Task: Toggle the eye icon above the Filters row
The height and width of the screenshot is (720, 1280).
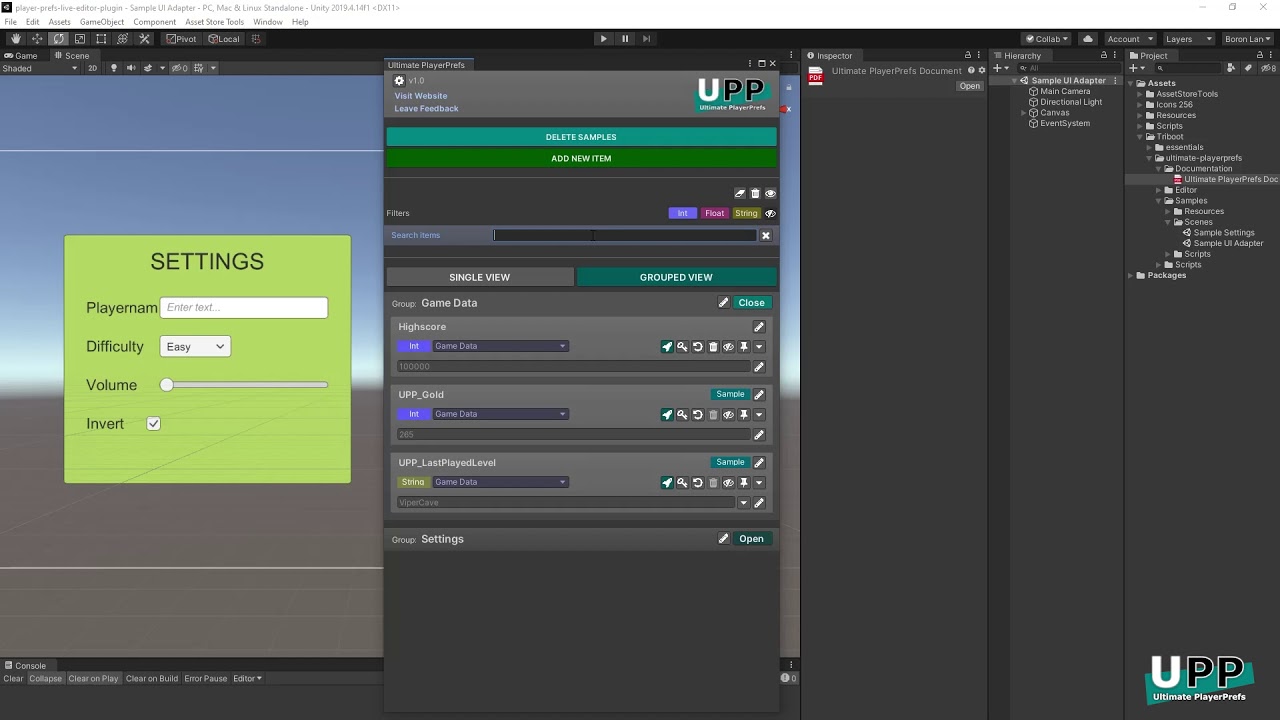Action: [770, 194]
